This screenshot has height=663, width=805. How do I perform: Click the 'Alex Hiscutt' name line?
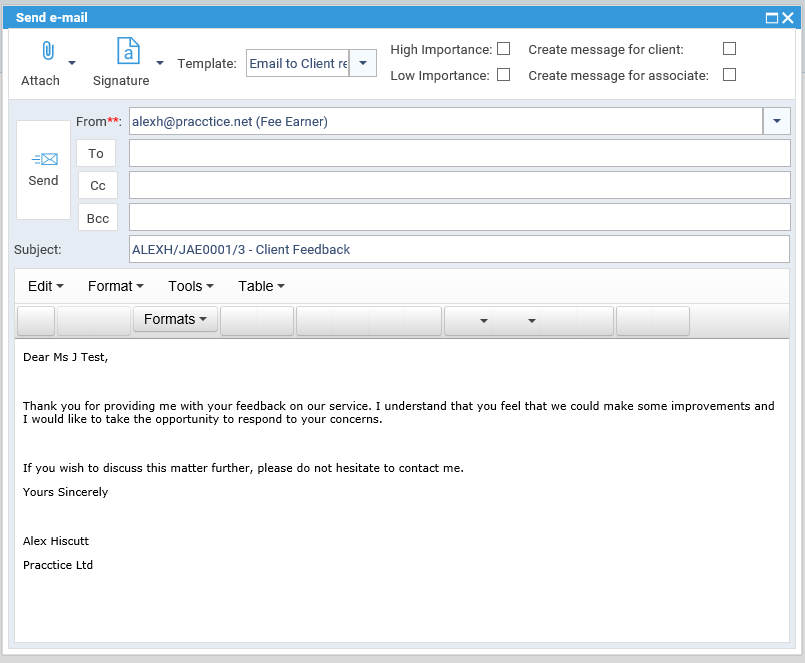pyautogui.click(x=55, y=541)
